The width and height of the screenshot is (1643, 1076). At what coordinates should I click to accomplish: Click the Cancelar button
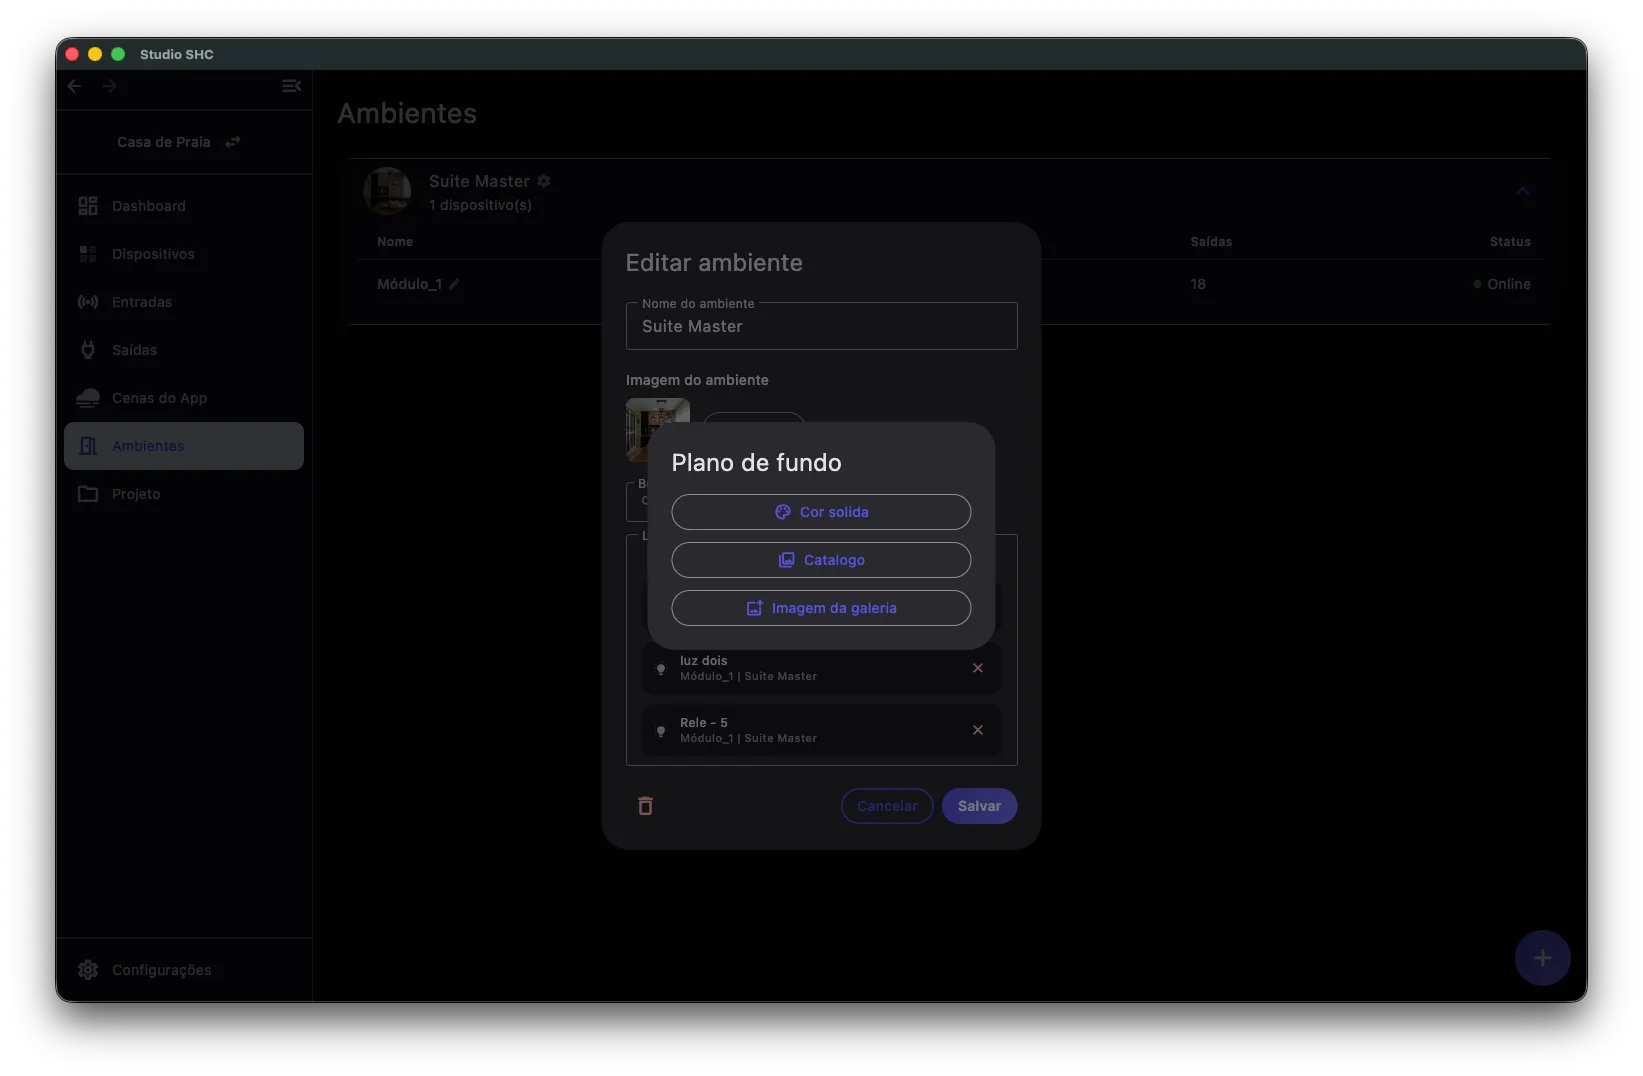point(887,806)
